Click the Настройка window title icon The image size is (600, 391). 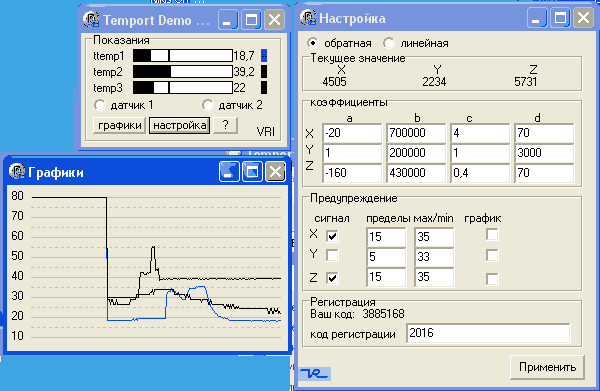click(308, 18)
